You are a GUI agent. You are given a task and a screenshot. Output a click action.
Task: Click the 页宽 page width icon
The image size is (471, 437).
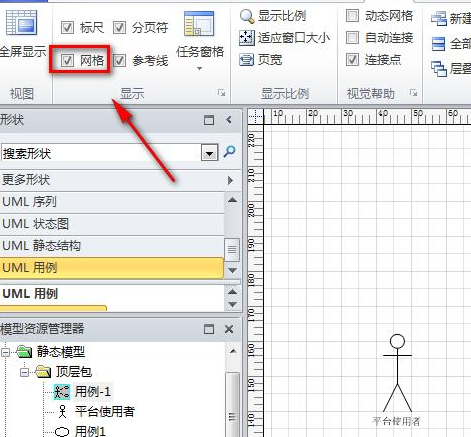point(247,60)
